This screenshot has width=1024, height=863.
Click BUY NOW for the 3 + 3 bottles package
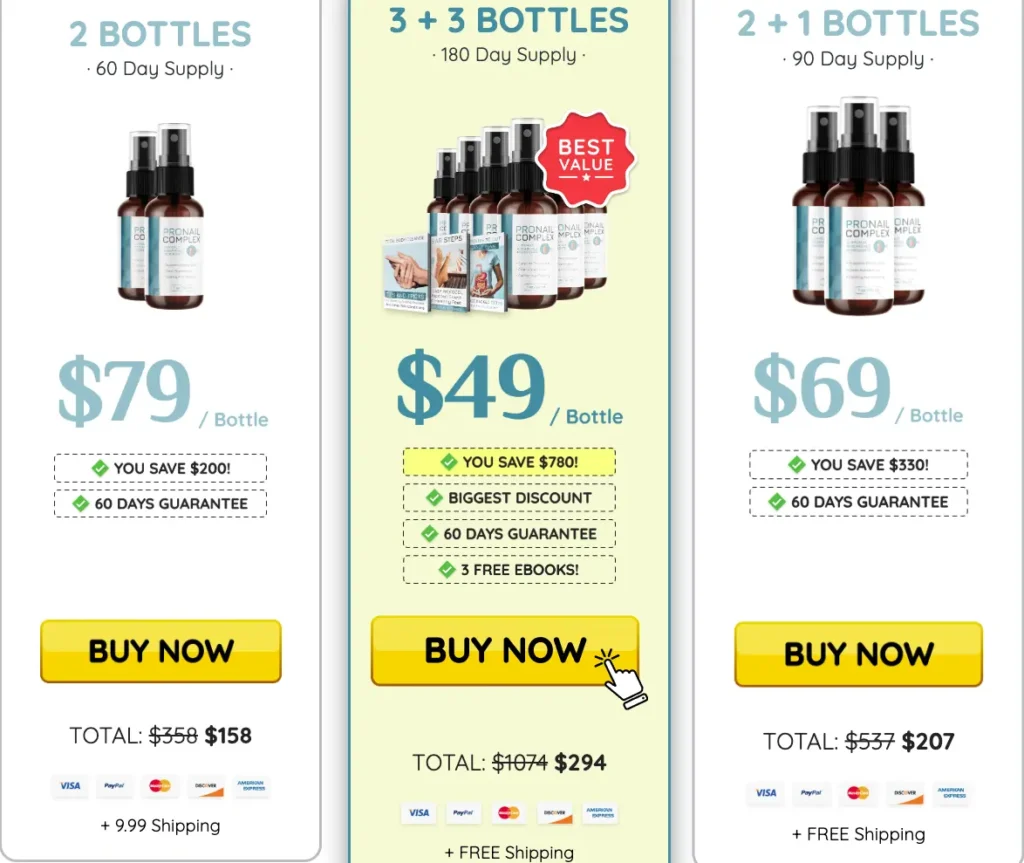505,651
